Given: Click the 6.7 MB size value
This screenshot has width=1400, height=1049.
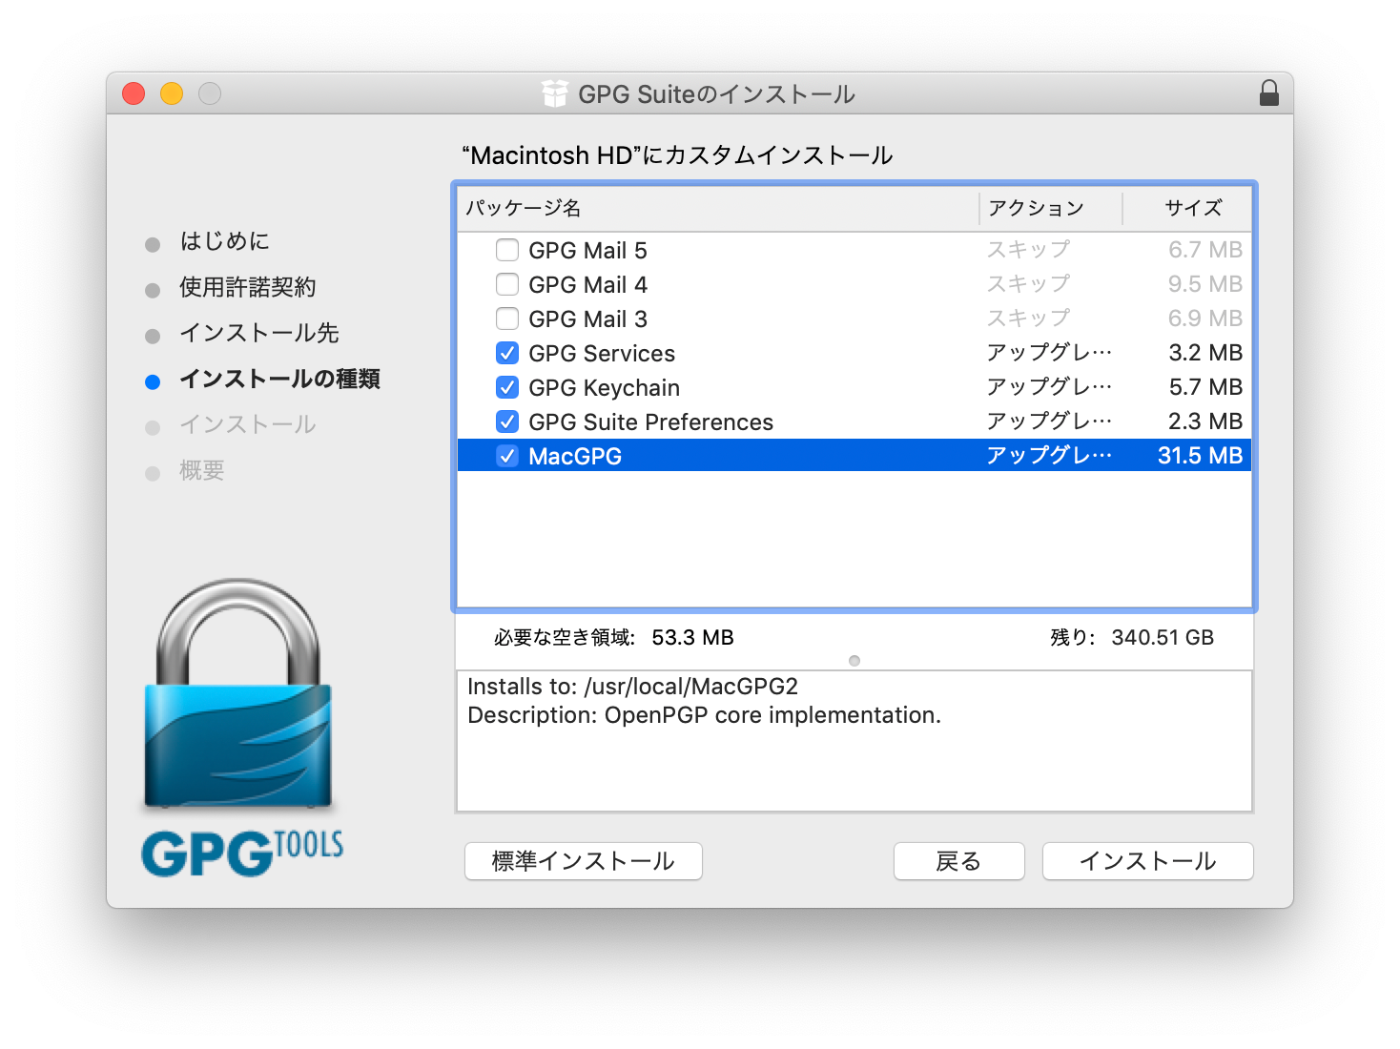Looking at the screenshot, I should 1206,250.
